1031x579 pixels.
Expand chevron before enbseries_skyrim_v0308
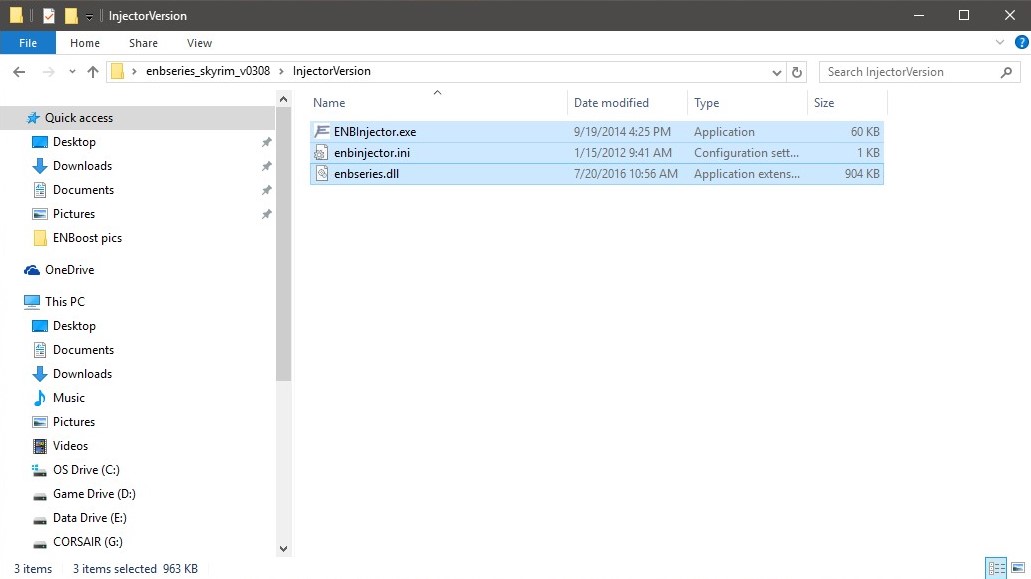pos(134,71)
